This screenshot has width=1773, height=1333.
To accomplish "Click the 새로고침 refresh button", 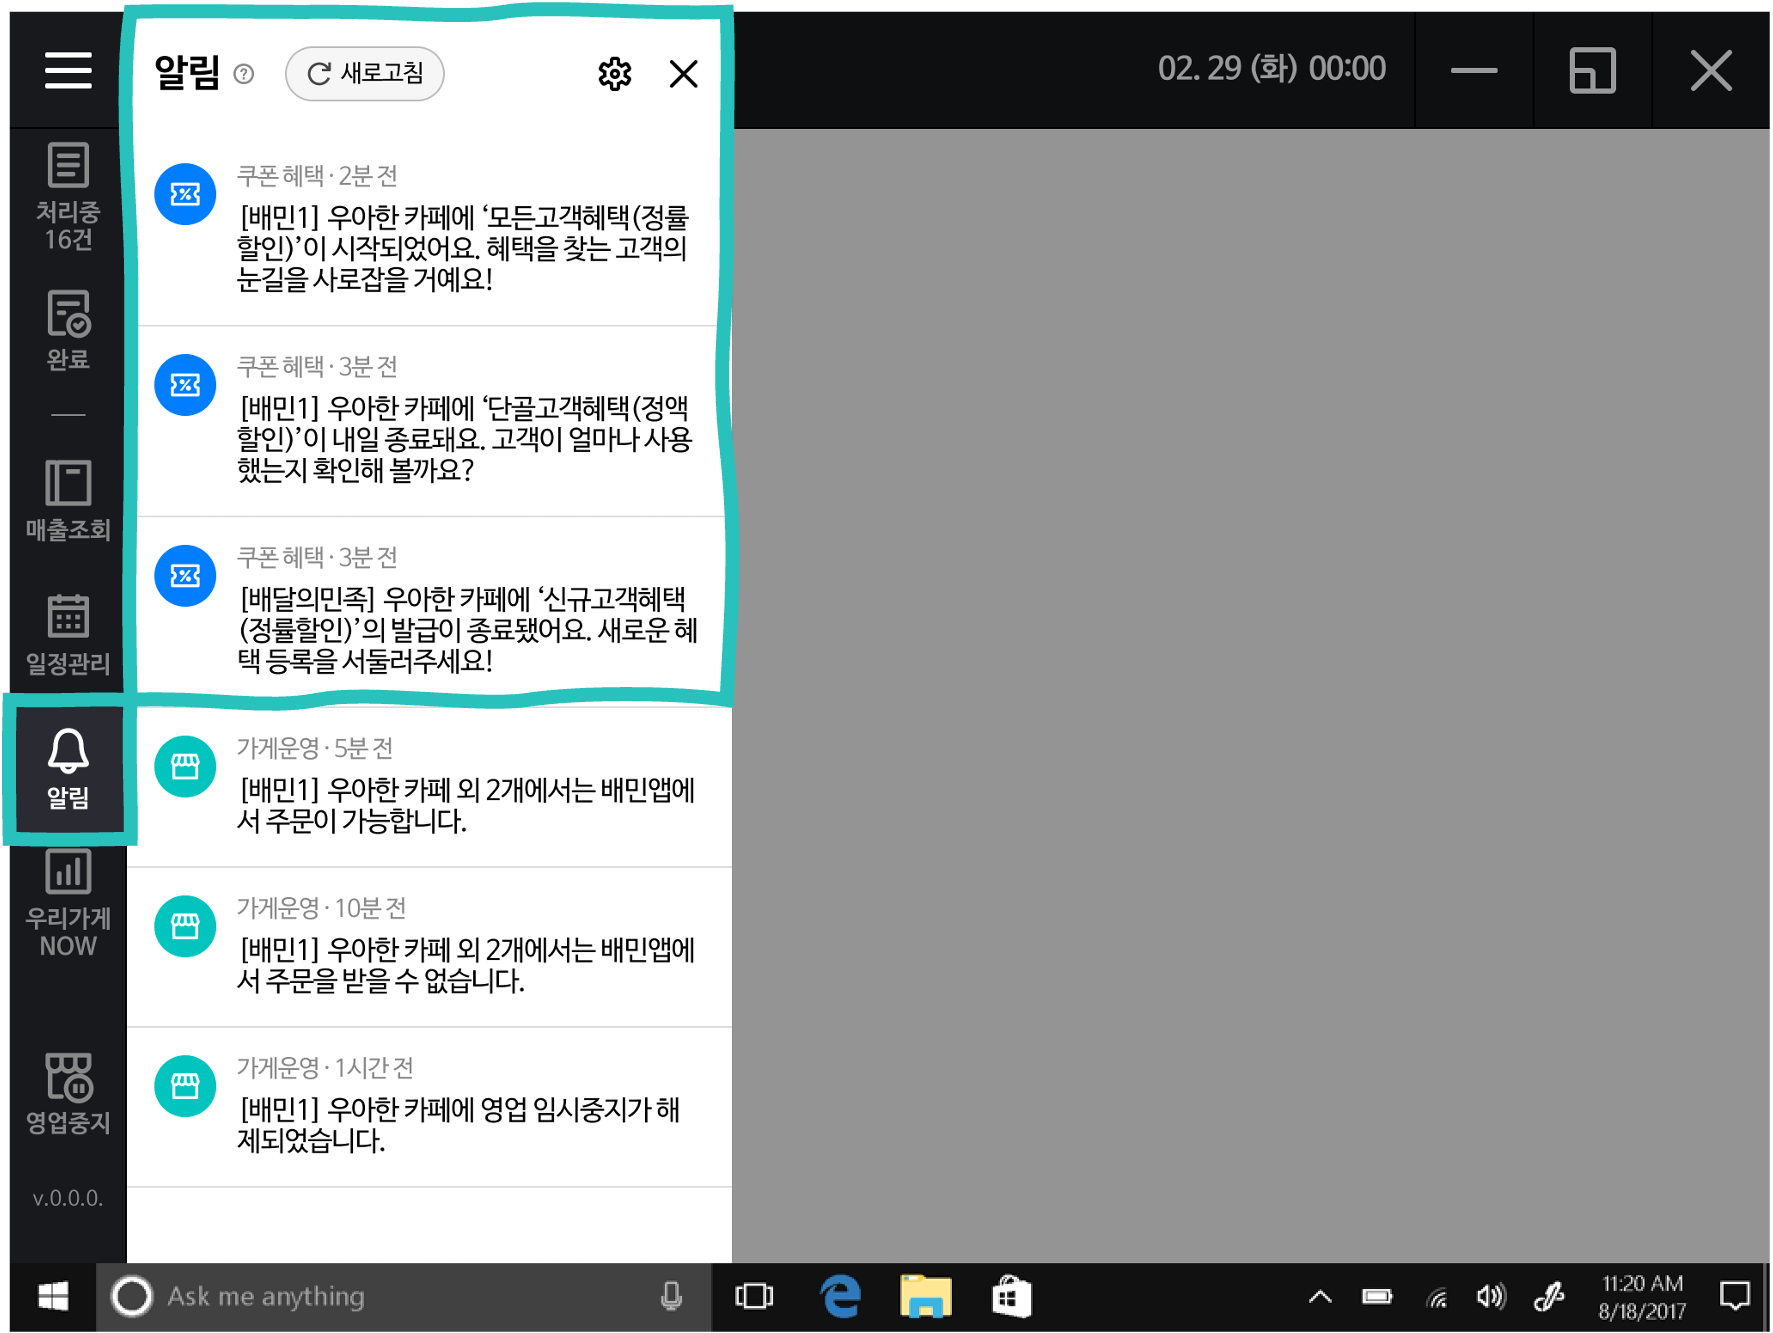I will (x=365, y=73).
